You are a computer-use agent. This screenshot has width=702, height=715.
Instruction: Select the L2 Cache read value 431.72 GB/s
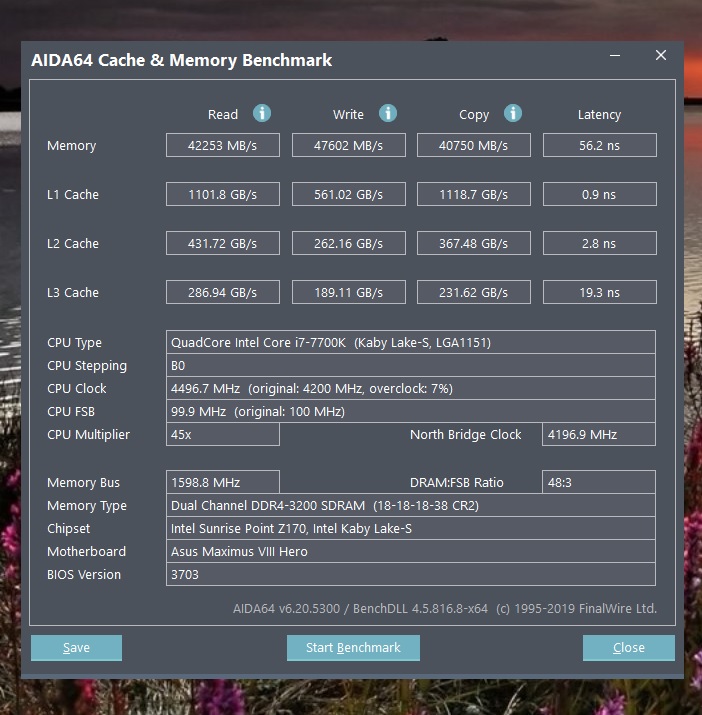[223, 243]
